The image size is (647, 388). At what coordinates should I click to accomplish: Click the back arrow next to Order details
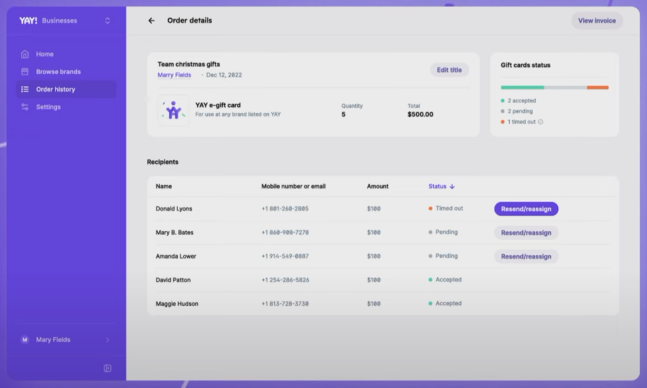[x=151, y=21]
